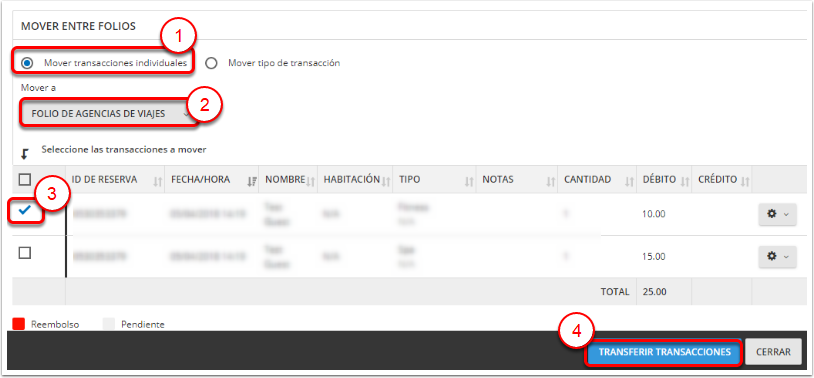Uncheck the first transaction's checkbox
The width and height of the screenshot is (814, 378).
tap(24, 211)
